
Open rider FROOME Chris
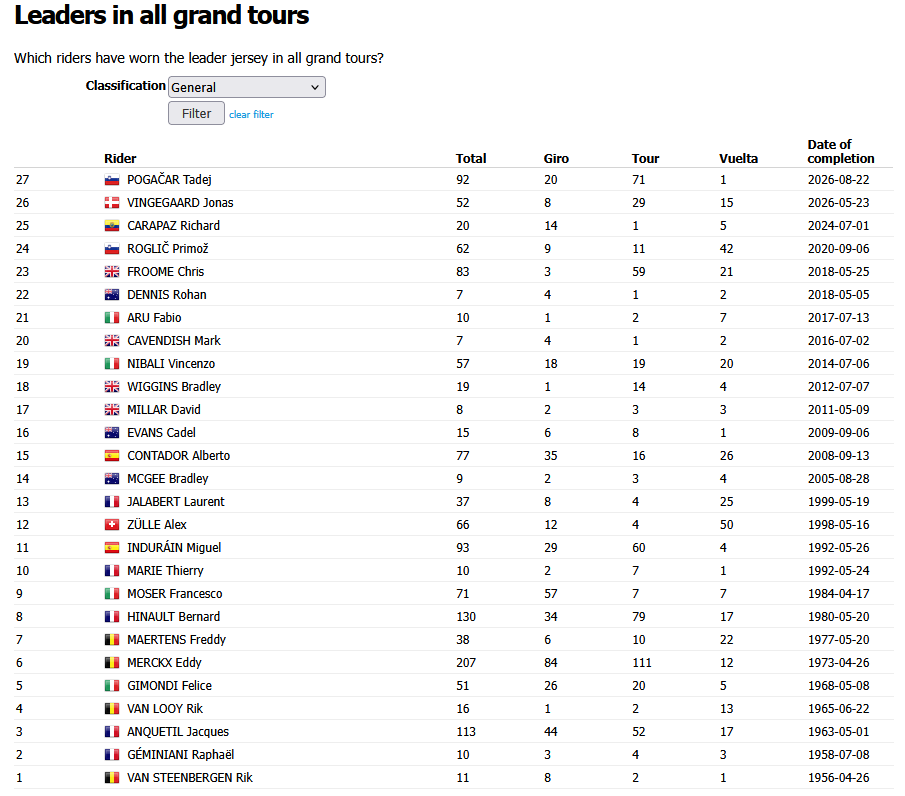(165, 272)
